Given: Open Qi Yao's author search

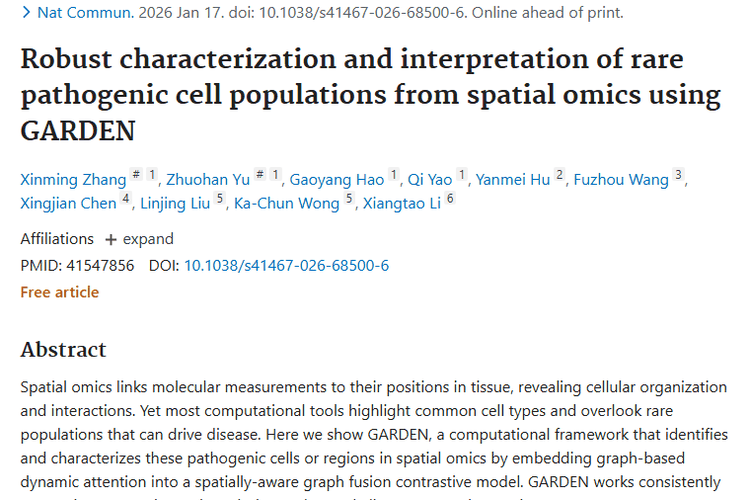Looking at the screenshot, I should click(x=431, y=180).
